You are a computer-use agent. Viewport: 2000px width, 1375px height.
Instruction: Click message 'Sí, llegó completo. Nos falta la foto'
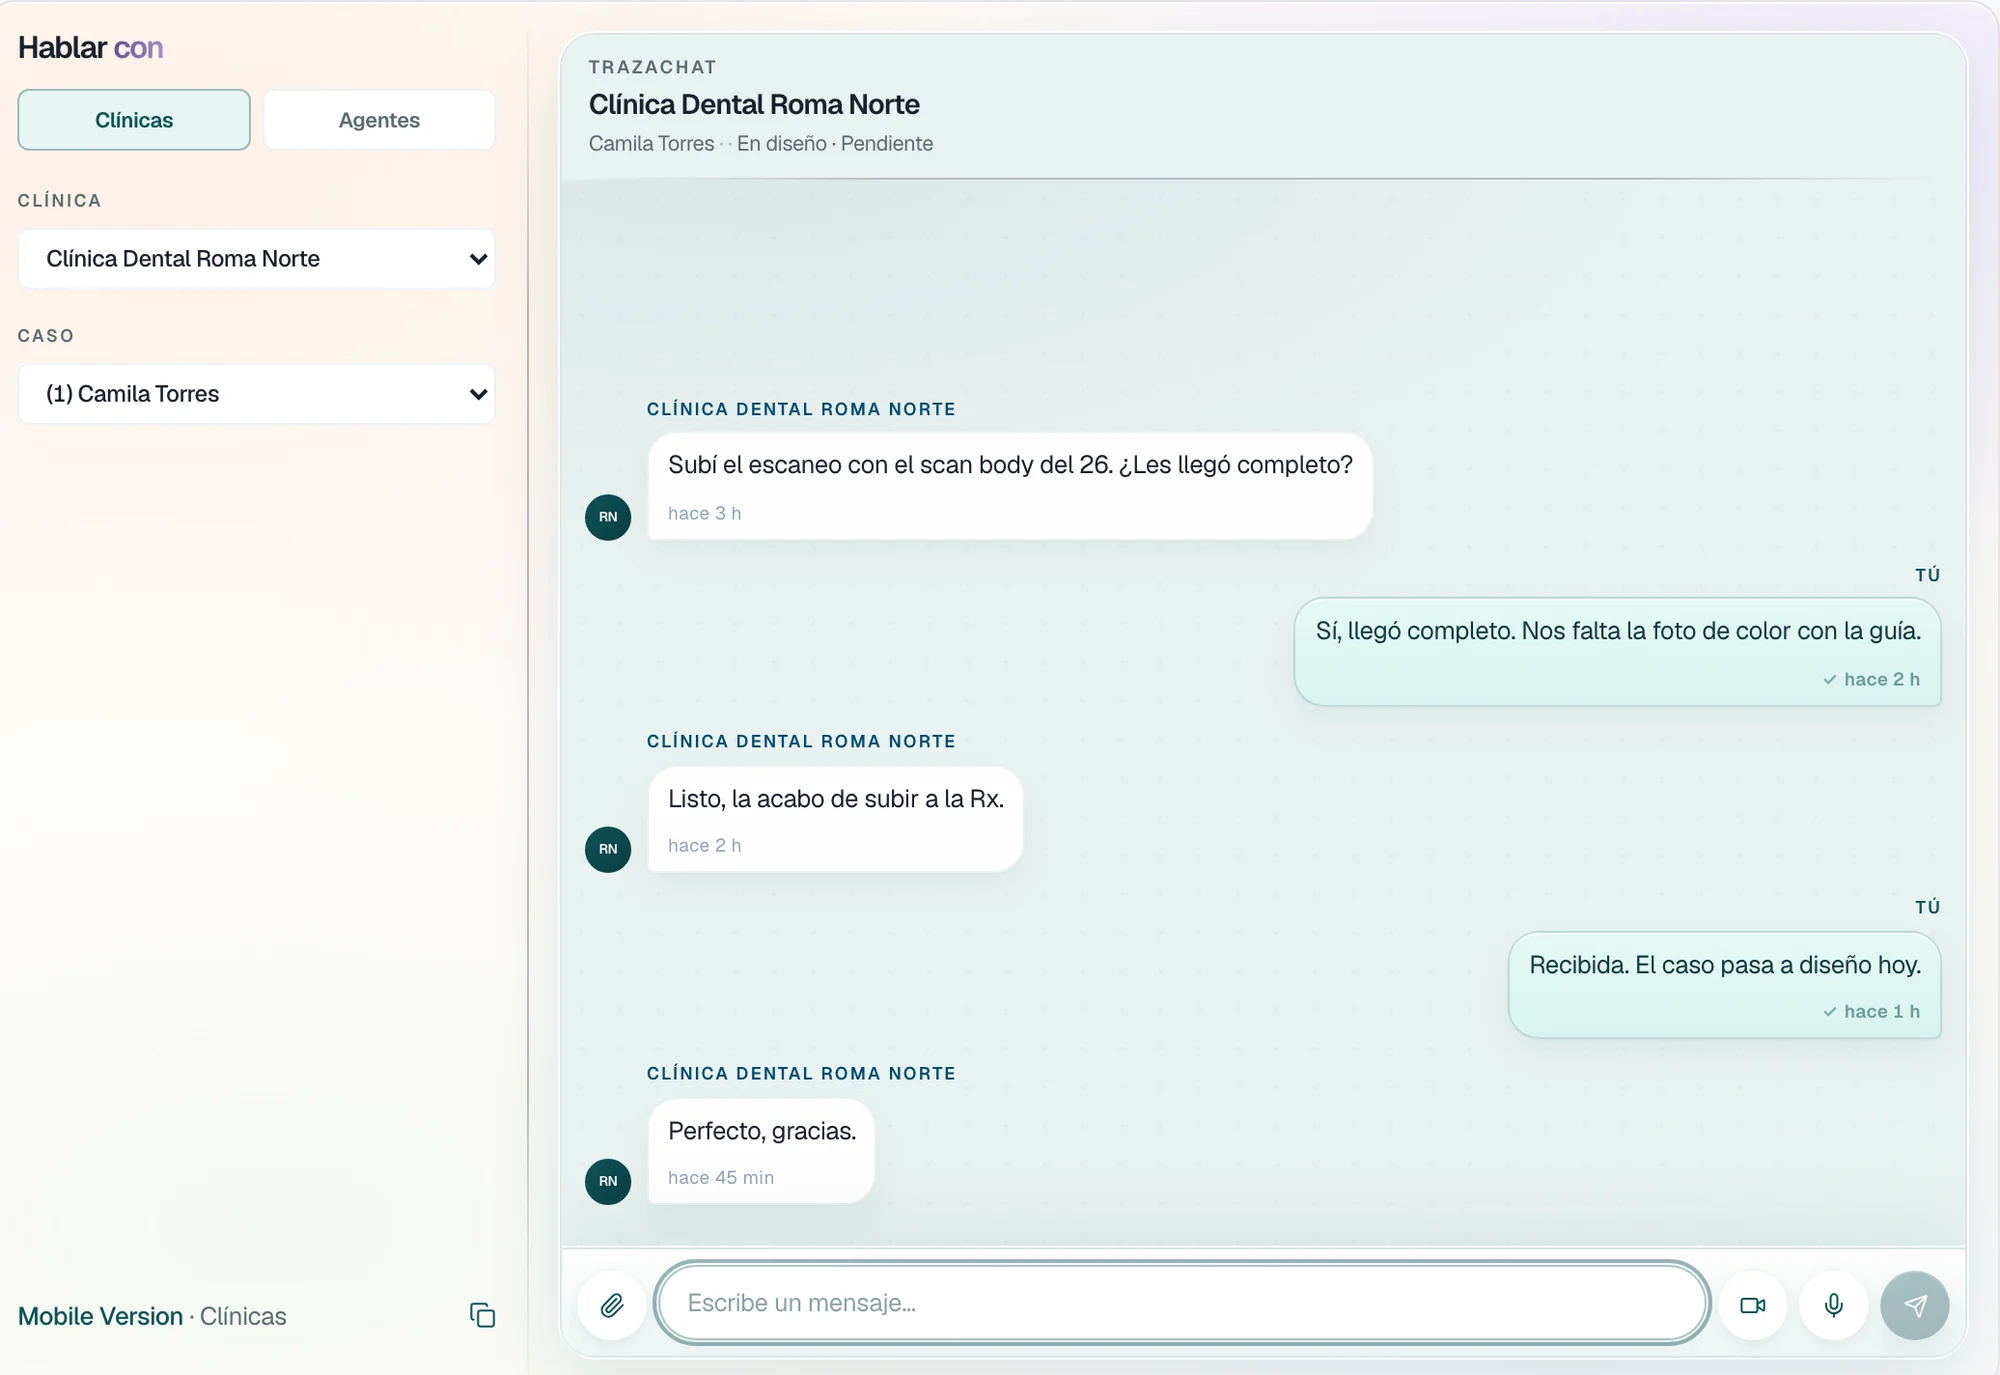(x=1617, y=652)
